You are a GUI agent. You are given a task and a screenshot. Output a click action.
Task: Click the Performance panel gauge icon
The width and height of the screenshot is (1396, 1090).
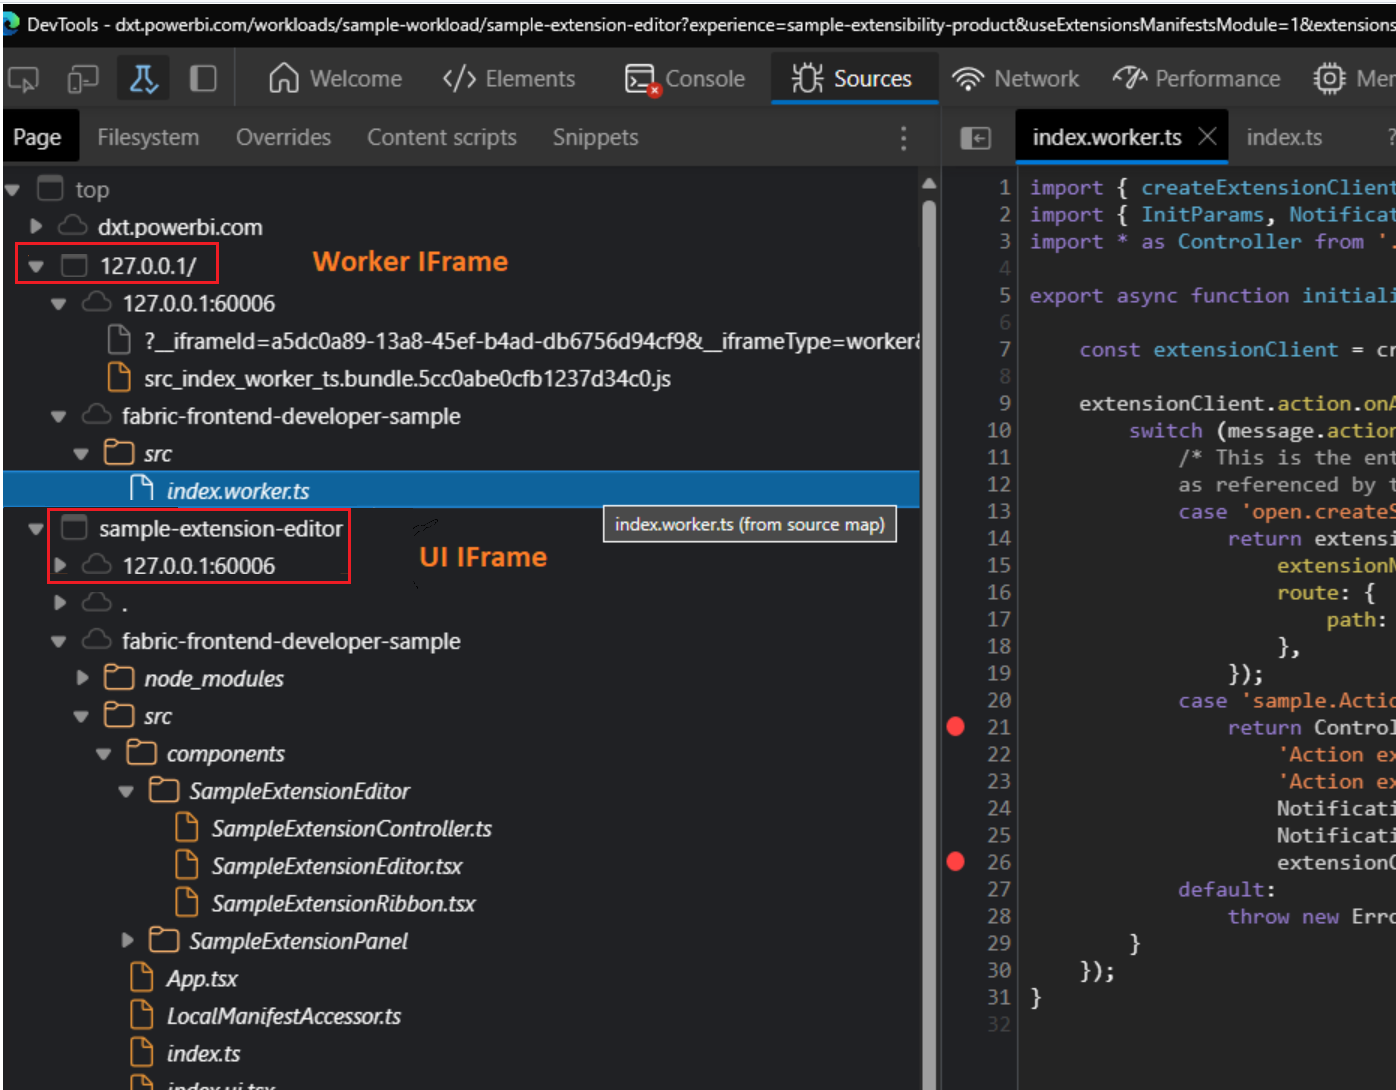click(1130, 78)
